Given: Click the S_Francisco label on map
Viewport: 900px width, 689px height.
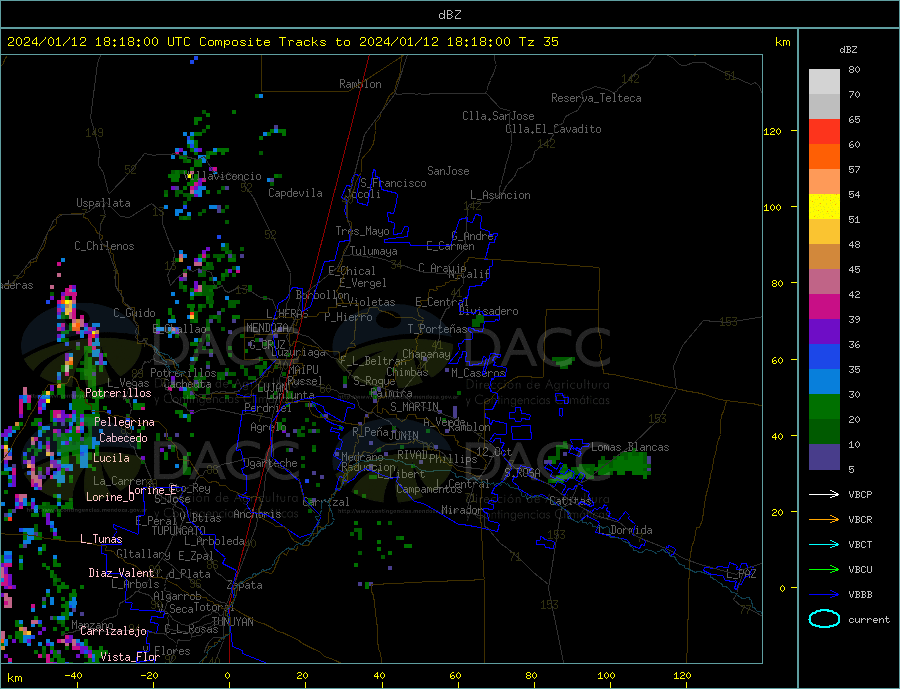Looking at the screenshot, I should point(393,183).
